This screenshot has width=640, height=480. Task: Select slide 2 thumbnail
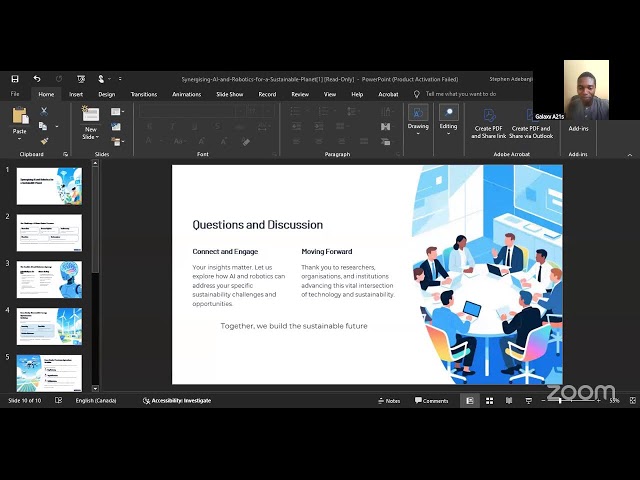[49, 233]
